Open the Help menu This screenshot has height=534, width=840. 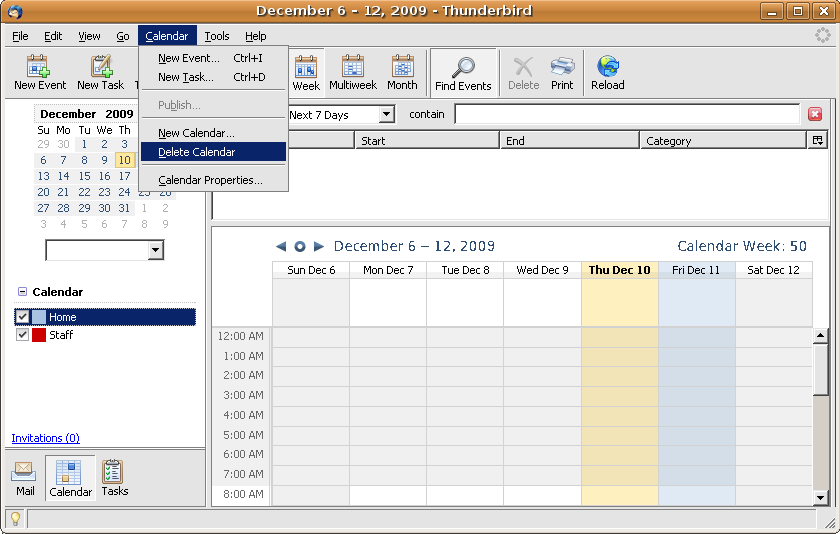pyautogui.click(x=256, y=36)
